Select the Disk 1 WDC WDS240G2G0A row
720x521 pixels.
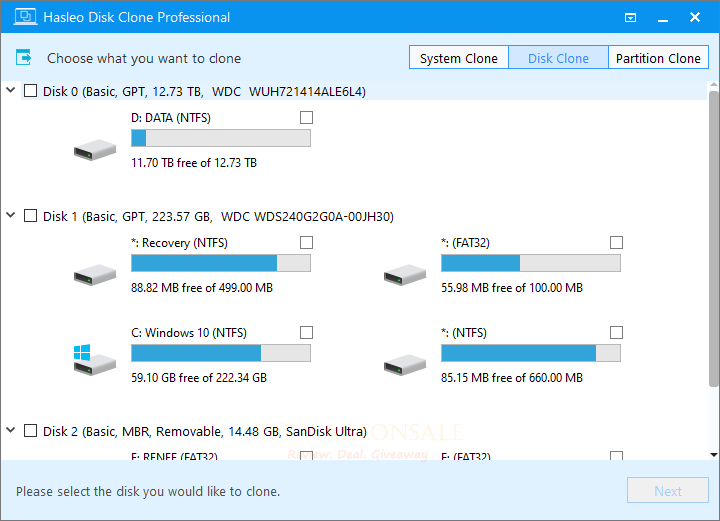click(x=364, y=216)
